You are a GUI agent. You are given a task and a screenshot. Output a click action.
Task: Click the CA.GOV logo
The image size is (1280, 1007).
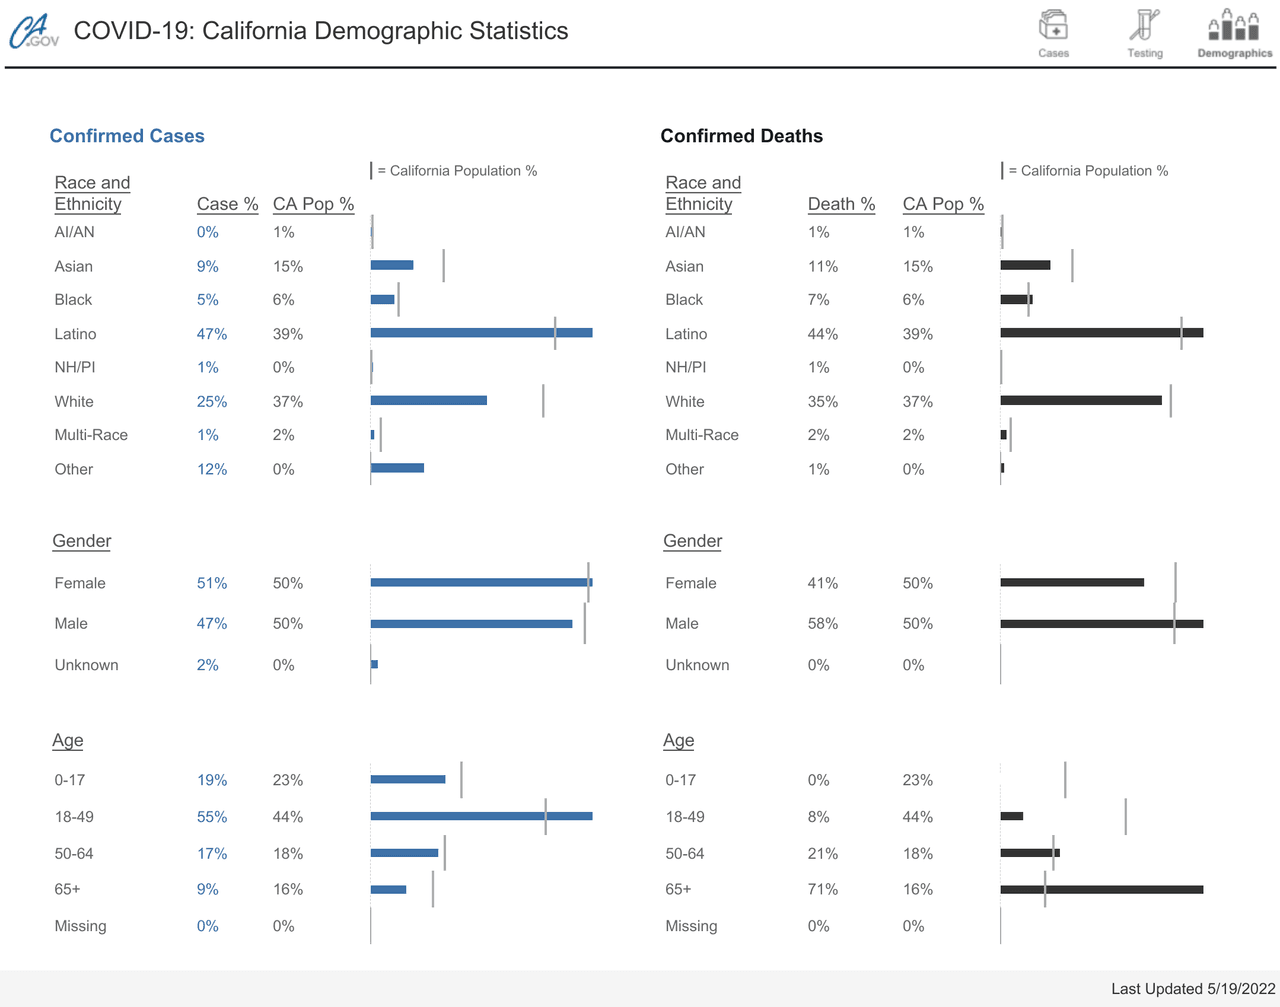(34, 31)
